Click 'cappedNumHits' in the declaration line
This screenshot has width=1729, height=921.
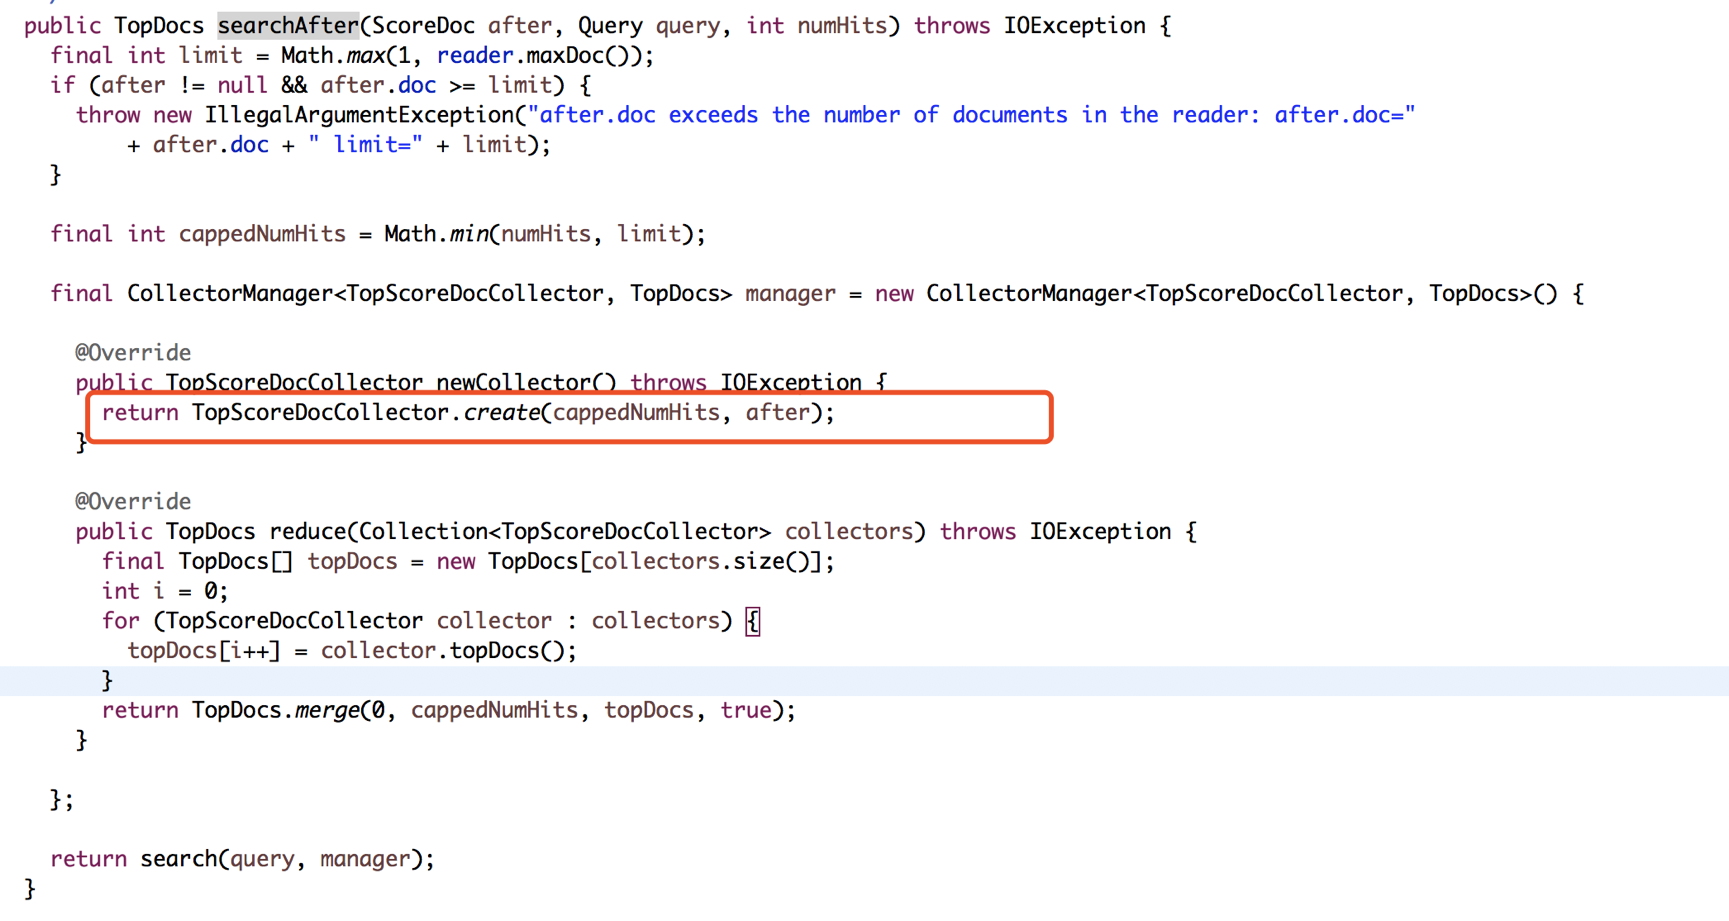(x=262, y=234)
